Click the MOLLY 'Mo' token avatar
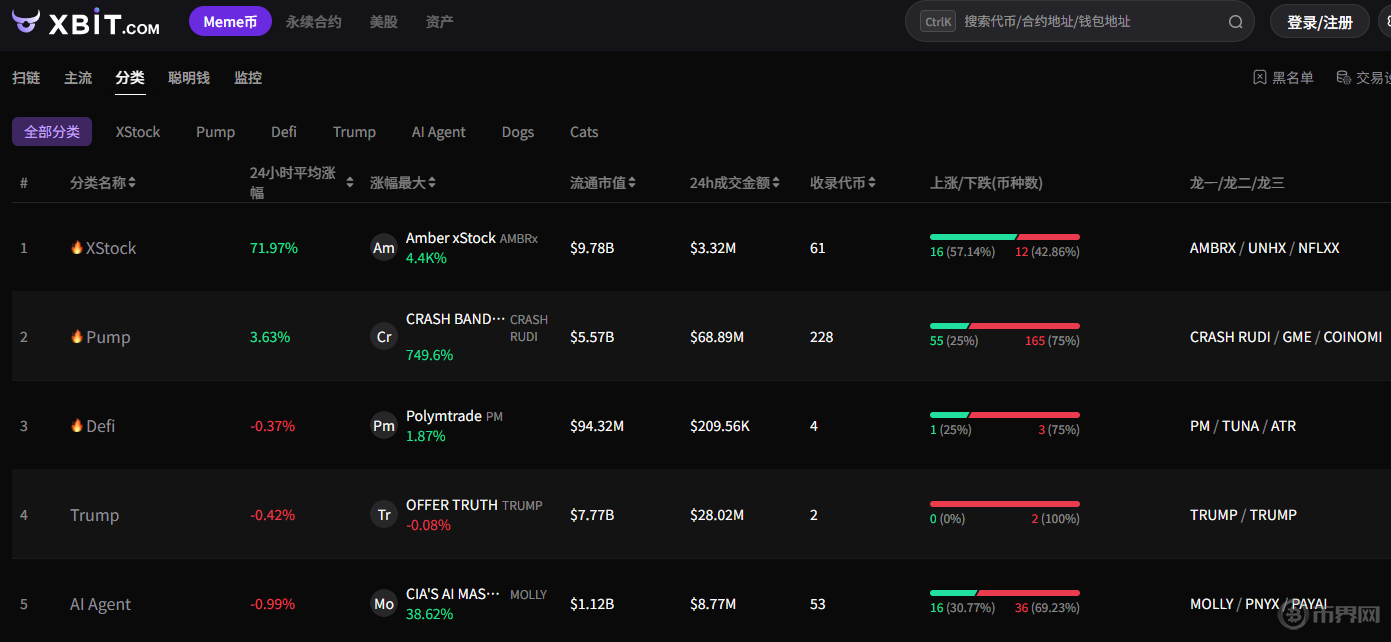 click(x=384, y=604)
